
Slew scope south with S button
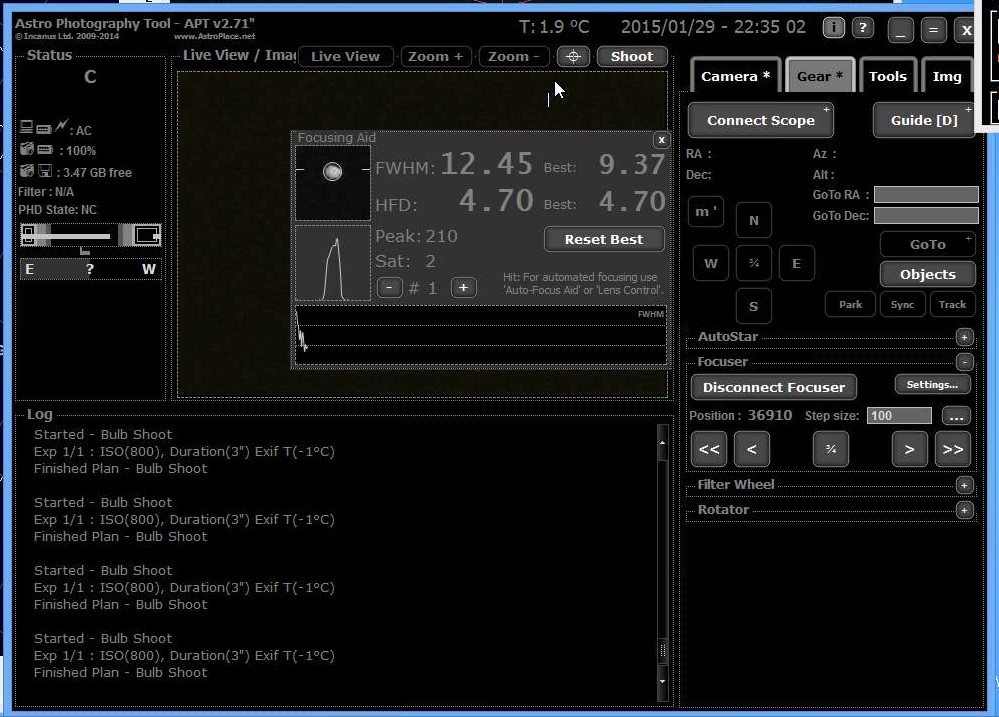[754, 307]
